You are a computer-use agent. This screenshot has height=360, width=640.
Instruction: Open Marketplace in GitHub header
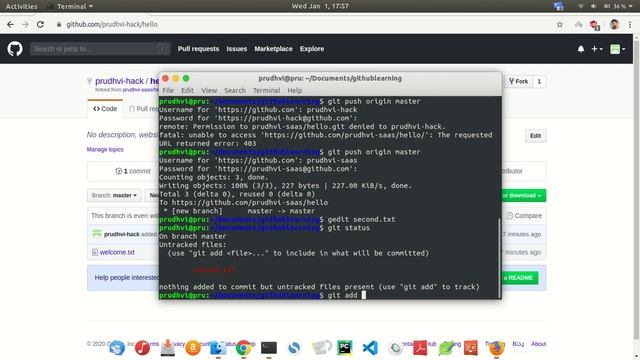pos(273,49)
